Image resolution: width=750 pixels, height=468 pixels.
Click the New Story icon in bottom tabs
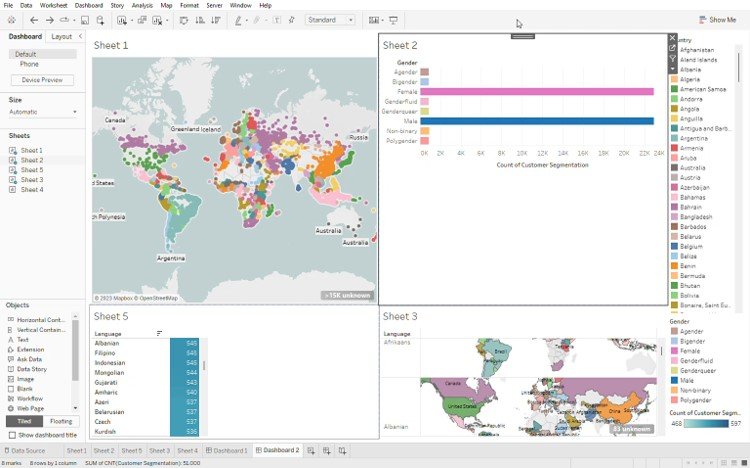[343, 451]
